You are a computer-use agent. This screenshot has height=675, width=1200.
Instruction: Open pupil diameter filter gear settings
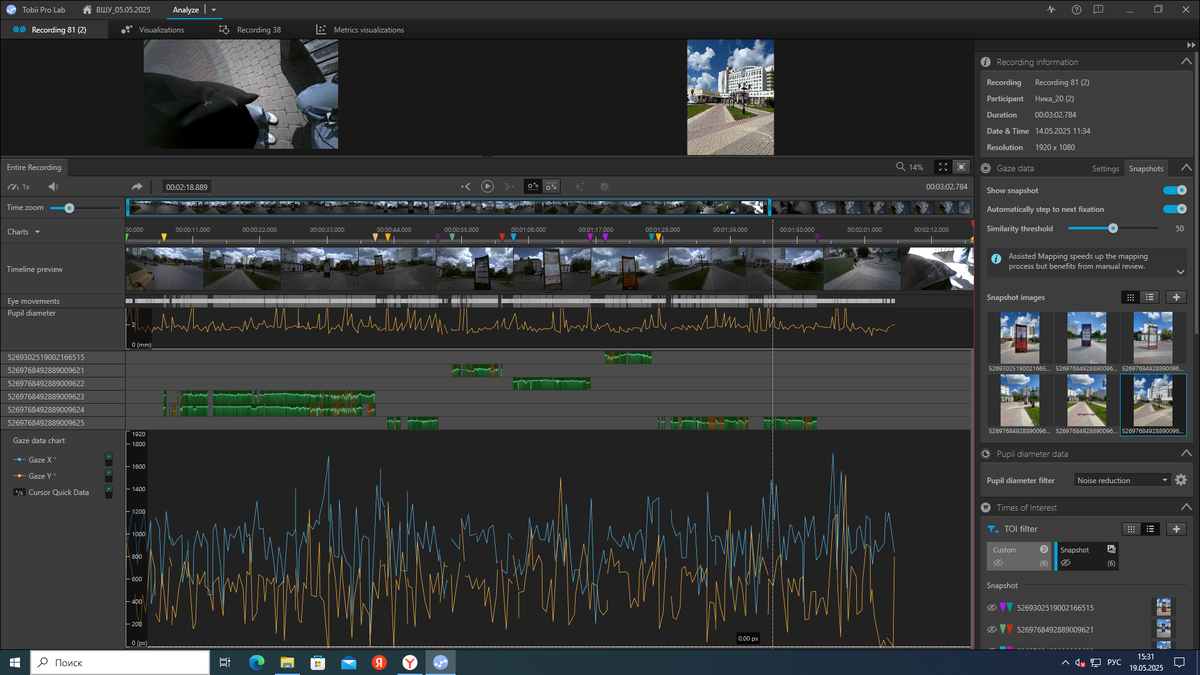[x=1180, y=480]
